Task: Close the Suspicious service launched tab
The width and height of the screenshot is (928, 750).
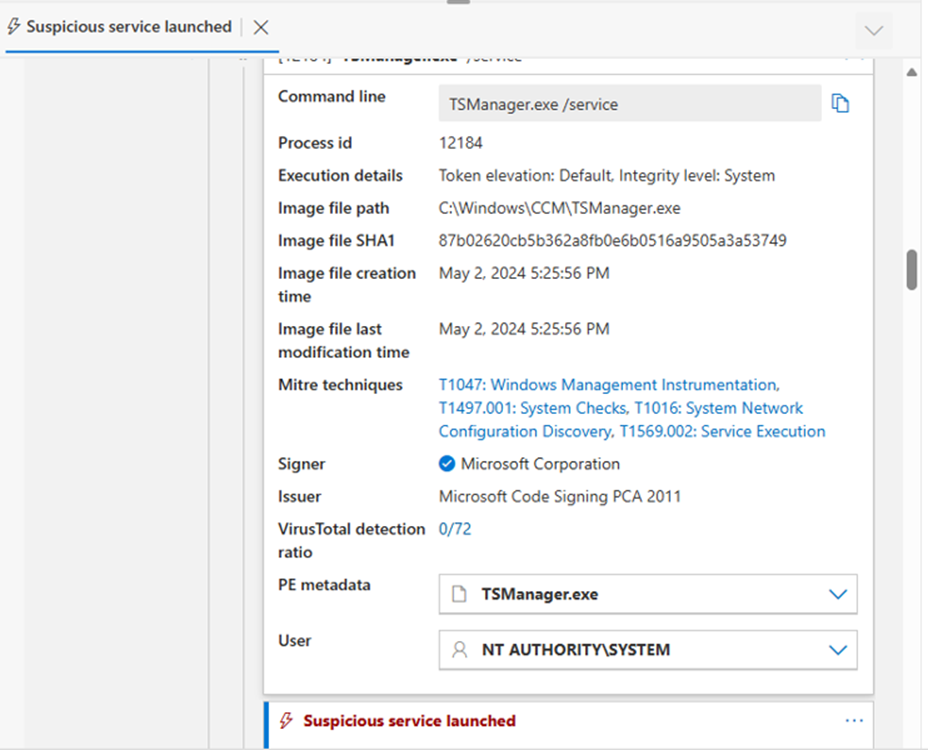Action: pos(261,27)
